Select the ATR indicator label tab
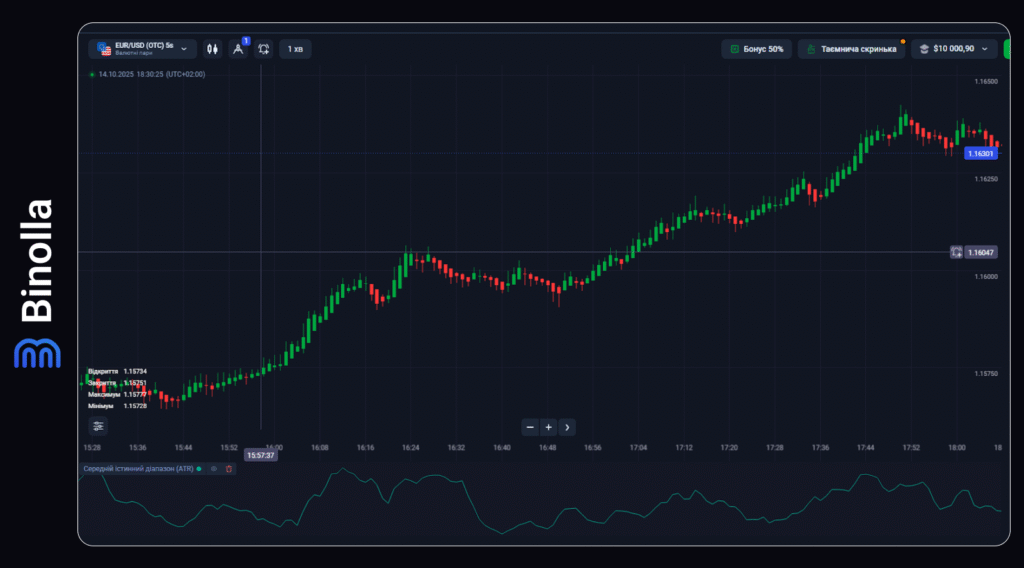 [x=138, y=468]
